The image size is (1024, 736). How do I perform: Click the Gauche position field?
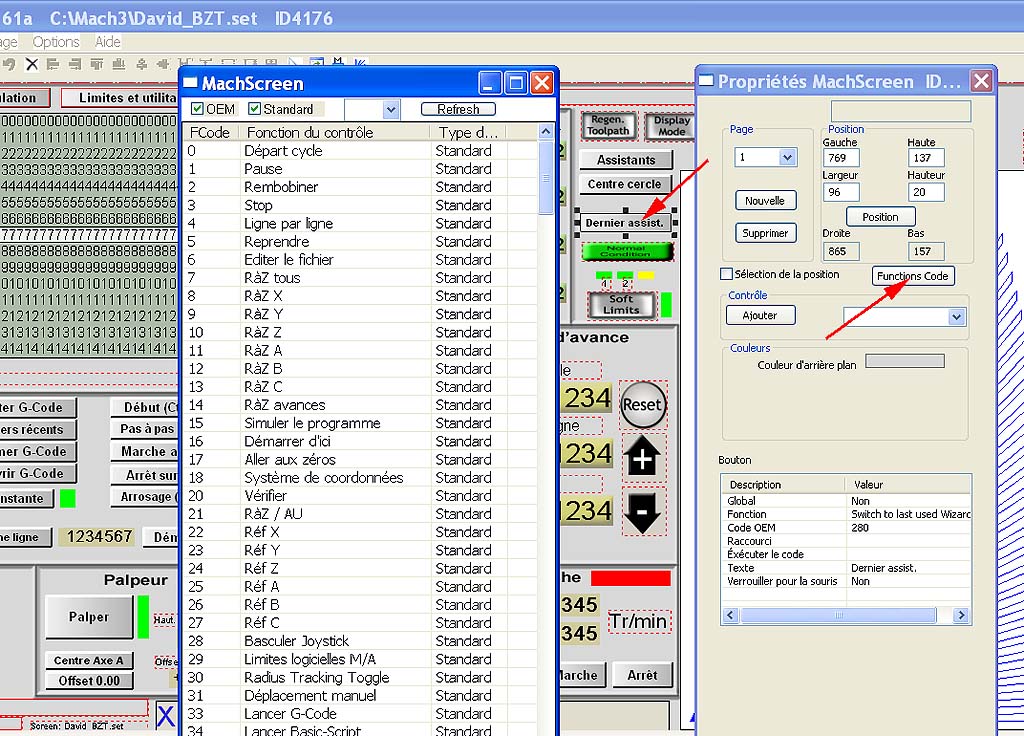pyautogui.click(x=841, y=158)
